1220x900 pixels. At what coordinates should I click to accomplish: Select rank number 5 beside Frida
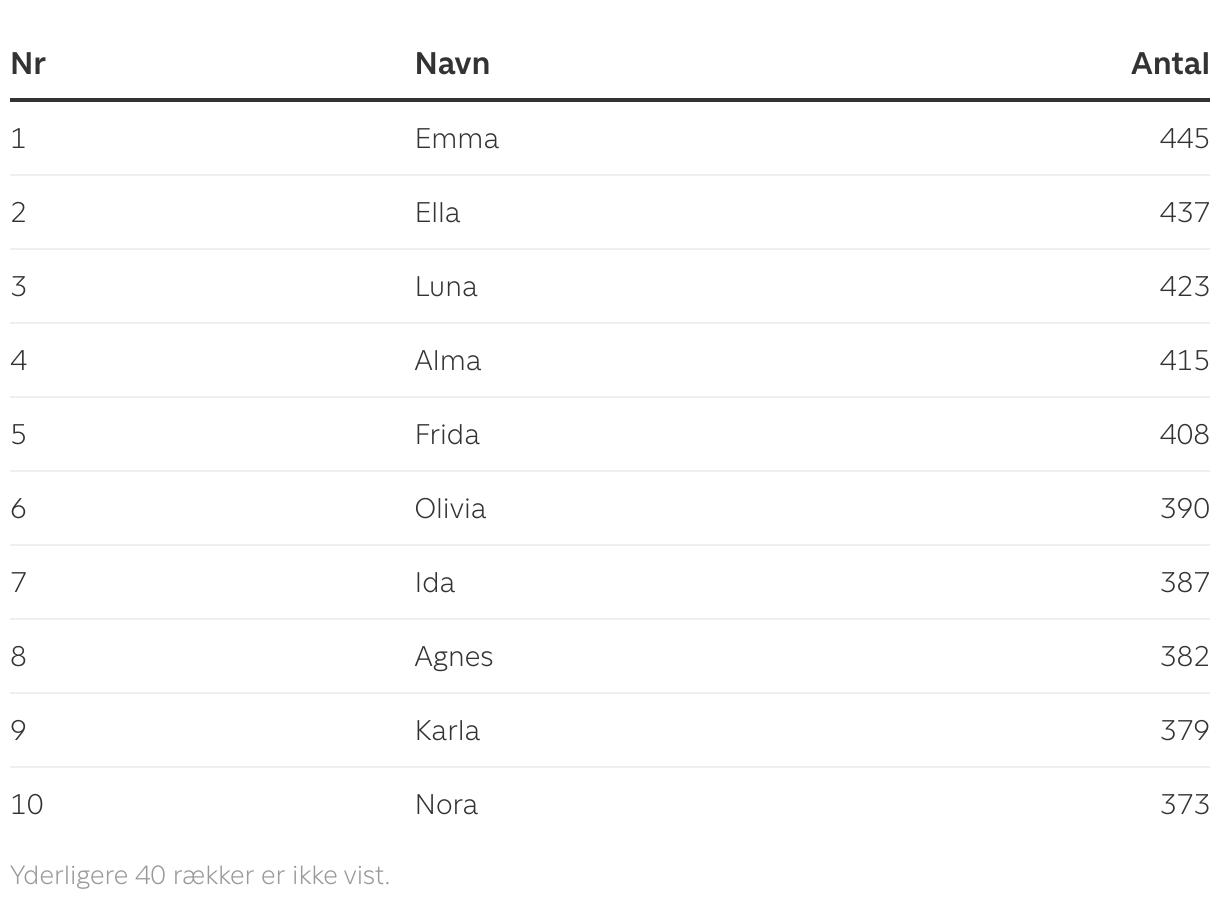coord(18,434)
